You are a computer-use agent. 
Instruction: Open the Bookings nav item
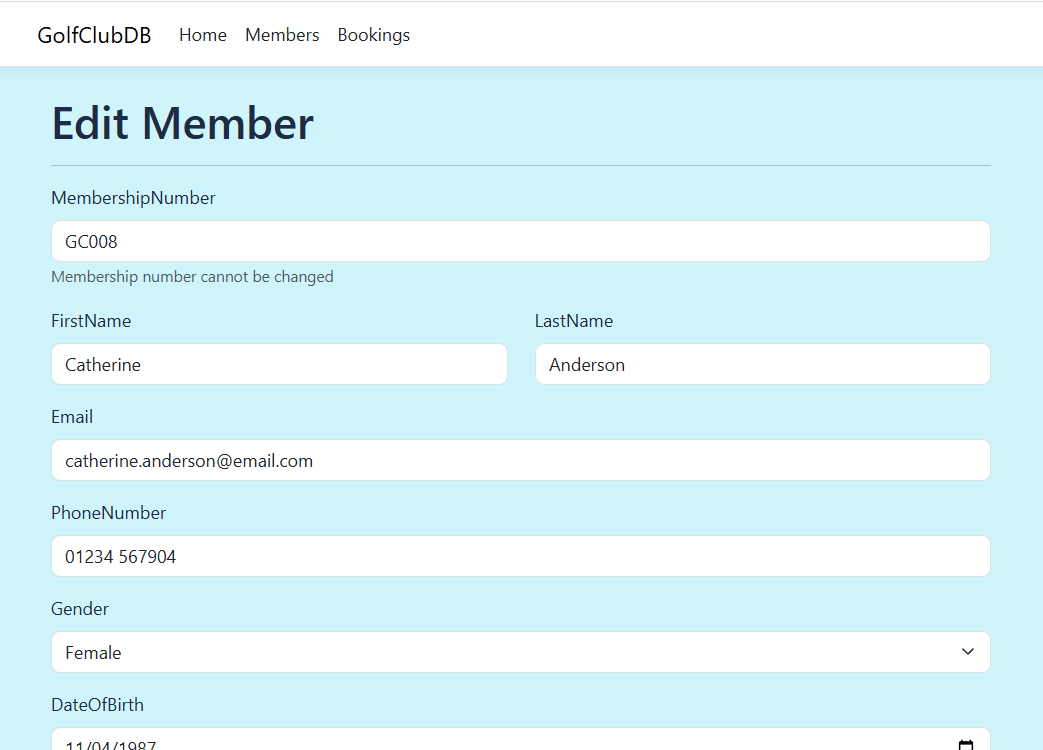pos(374,35)
